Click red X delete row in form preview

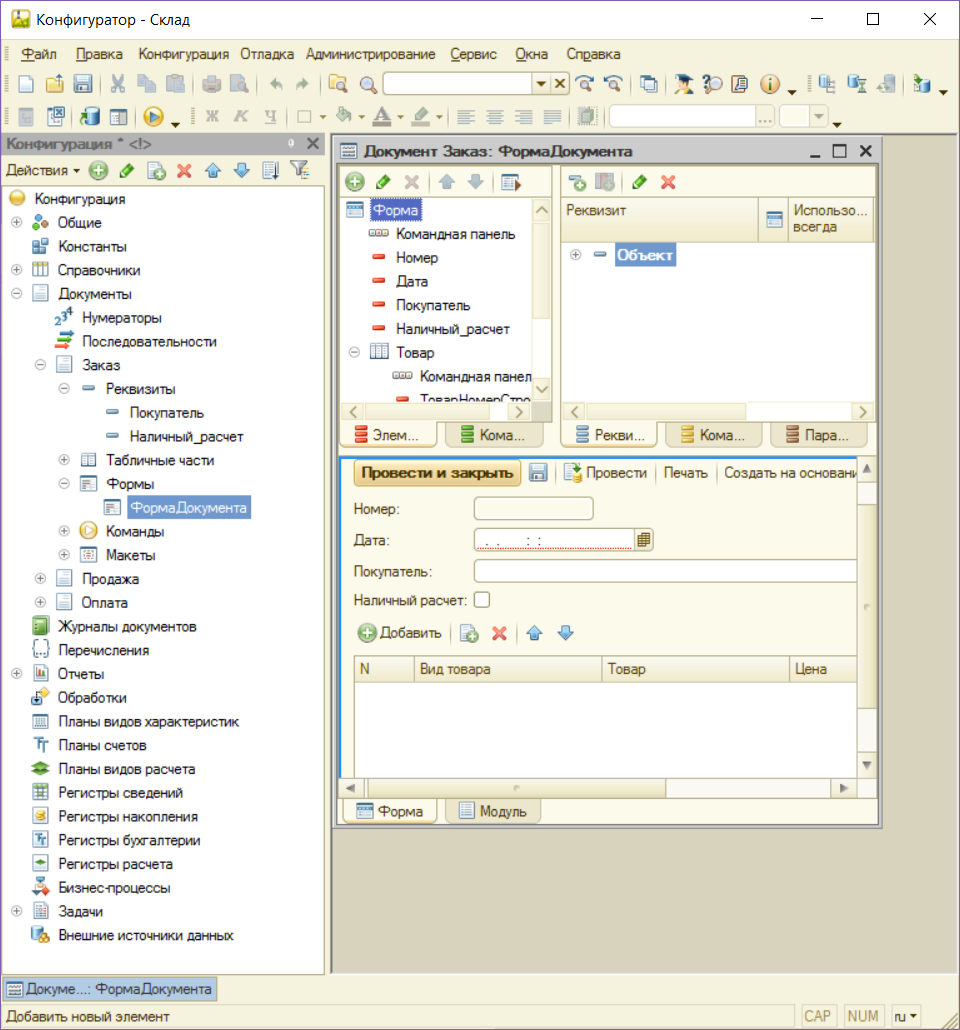point(499,633)
